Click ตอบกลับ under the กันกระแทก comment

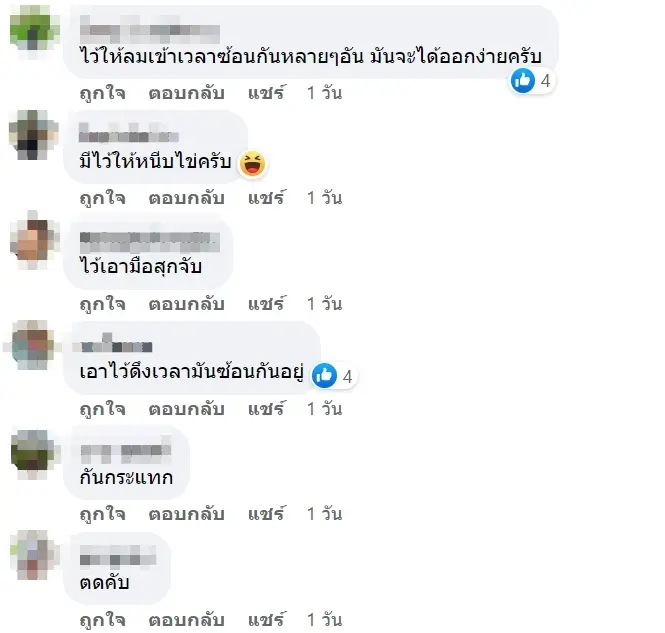click(x=186, y=514)
